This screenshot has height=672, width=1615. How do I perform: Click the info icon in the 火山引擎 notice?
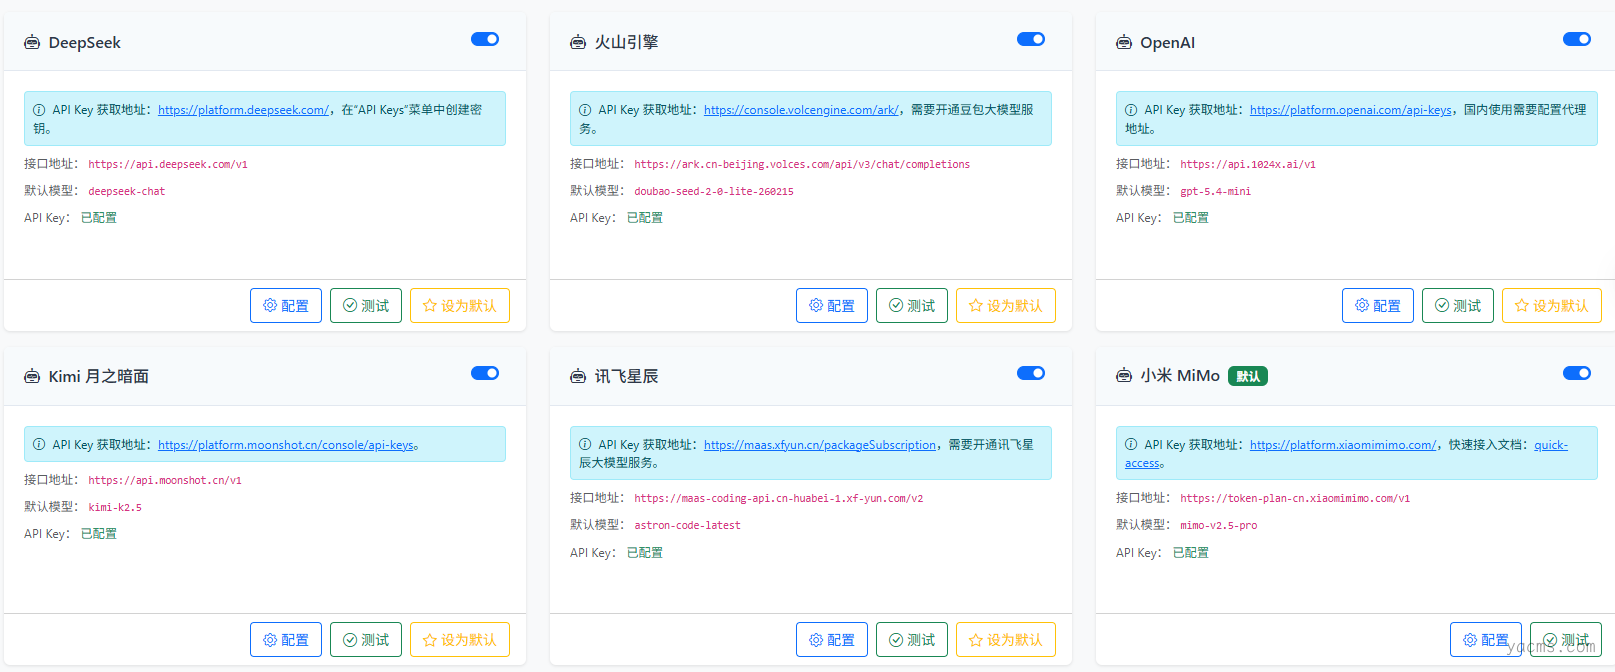pos(585,110)
